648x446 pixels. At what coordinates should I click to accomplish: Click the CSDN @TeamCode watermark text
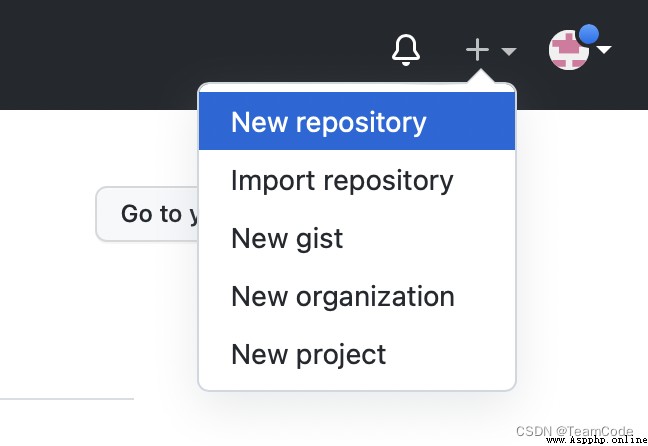(574, 431)
